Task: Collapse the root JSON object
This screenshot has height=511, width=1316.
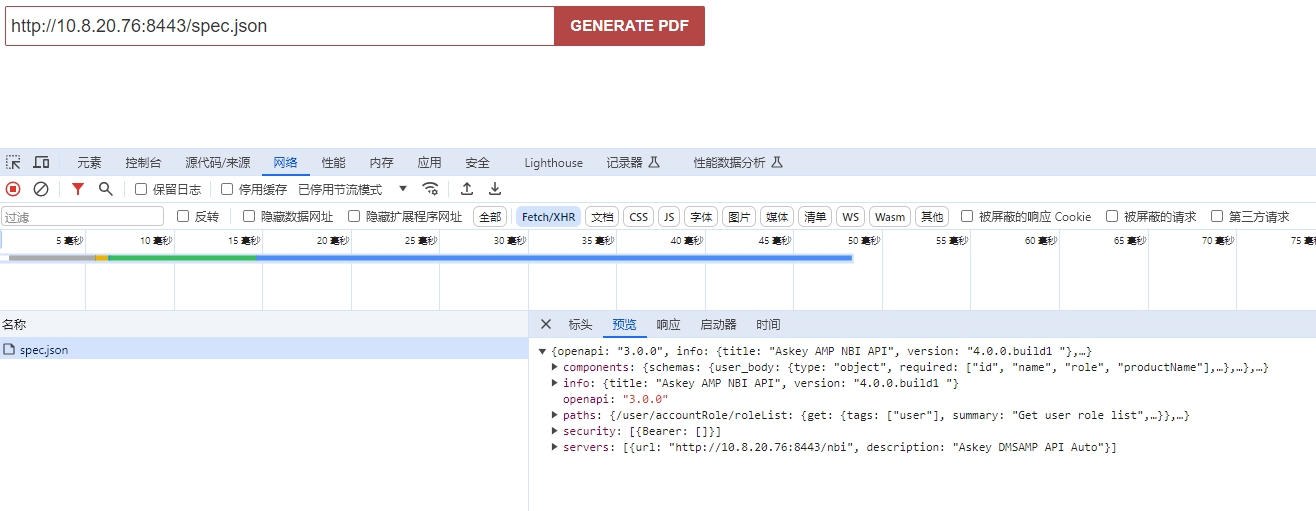Action: click(543, 351)
